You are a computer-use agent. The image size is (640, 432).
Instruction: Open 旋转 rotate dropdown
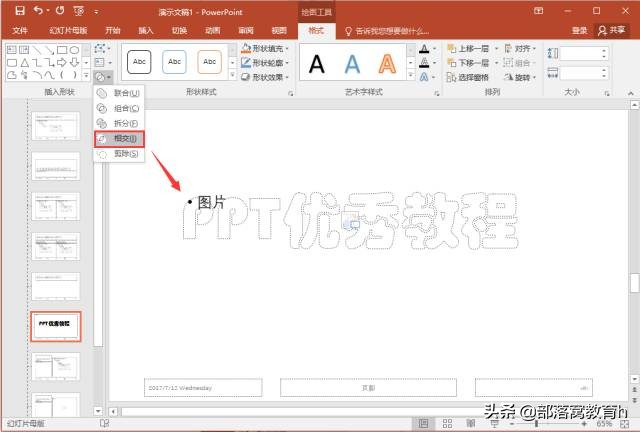tap(520, 77)
